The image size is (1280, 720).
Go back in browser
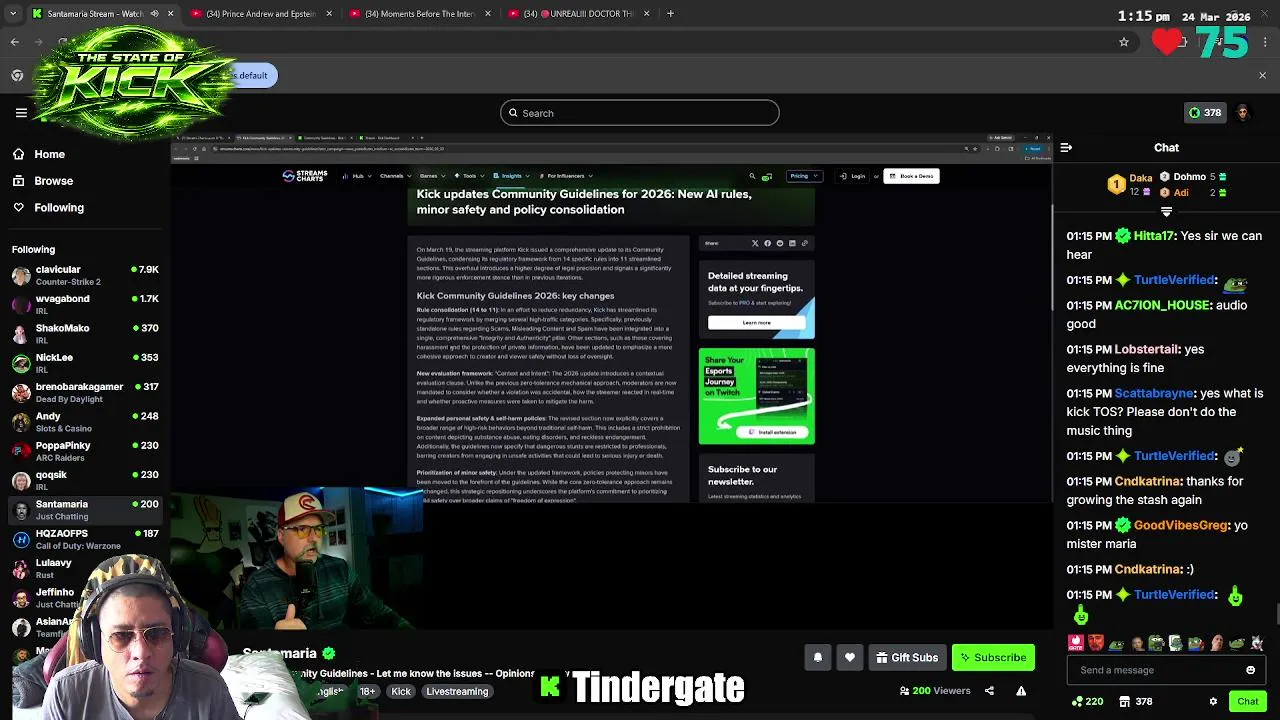(x=14, y=42)
